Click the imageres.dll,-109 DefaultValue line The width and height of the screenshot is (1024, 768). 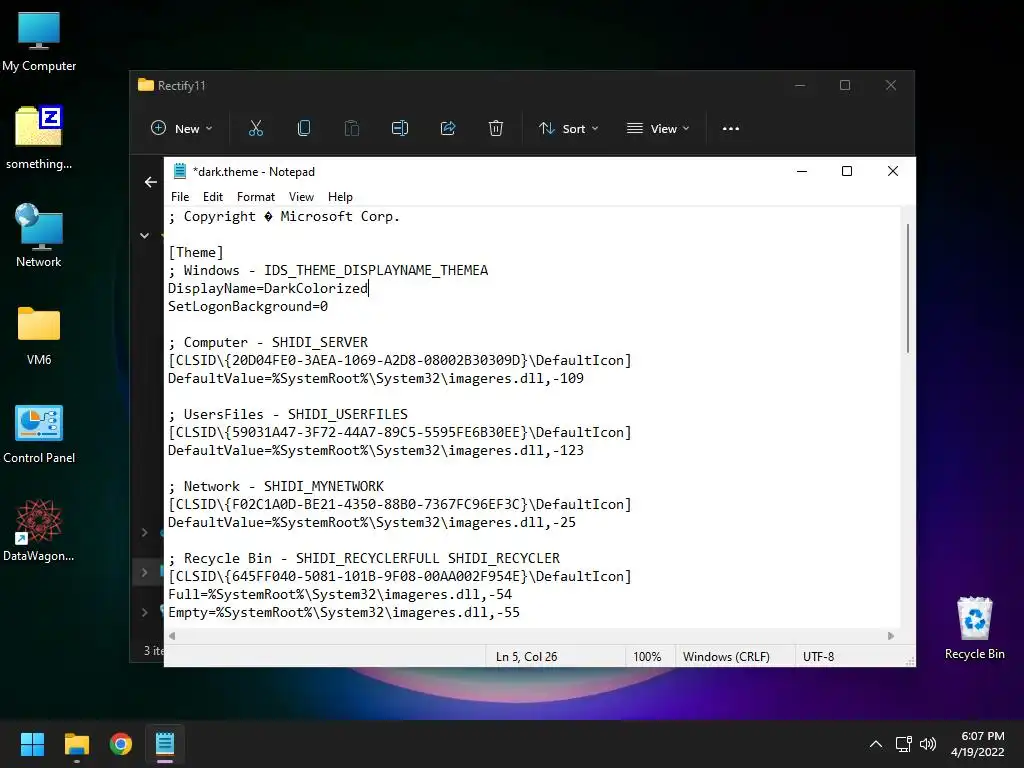click(376, 378)
